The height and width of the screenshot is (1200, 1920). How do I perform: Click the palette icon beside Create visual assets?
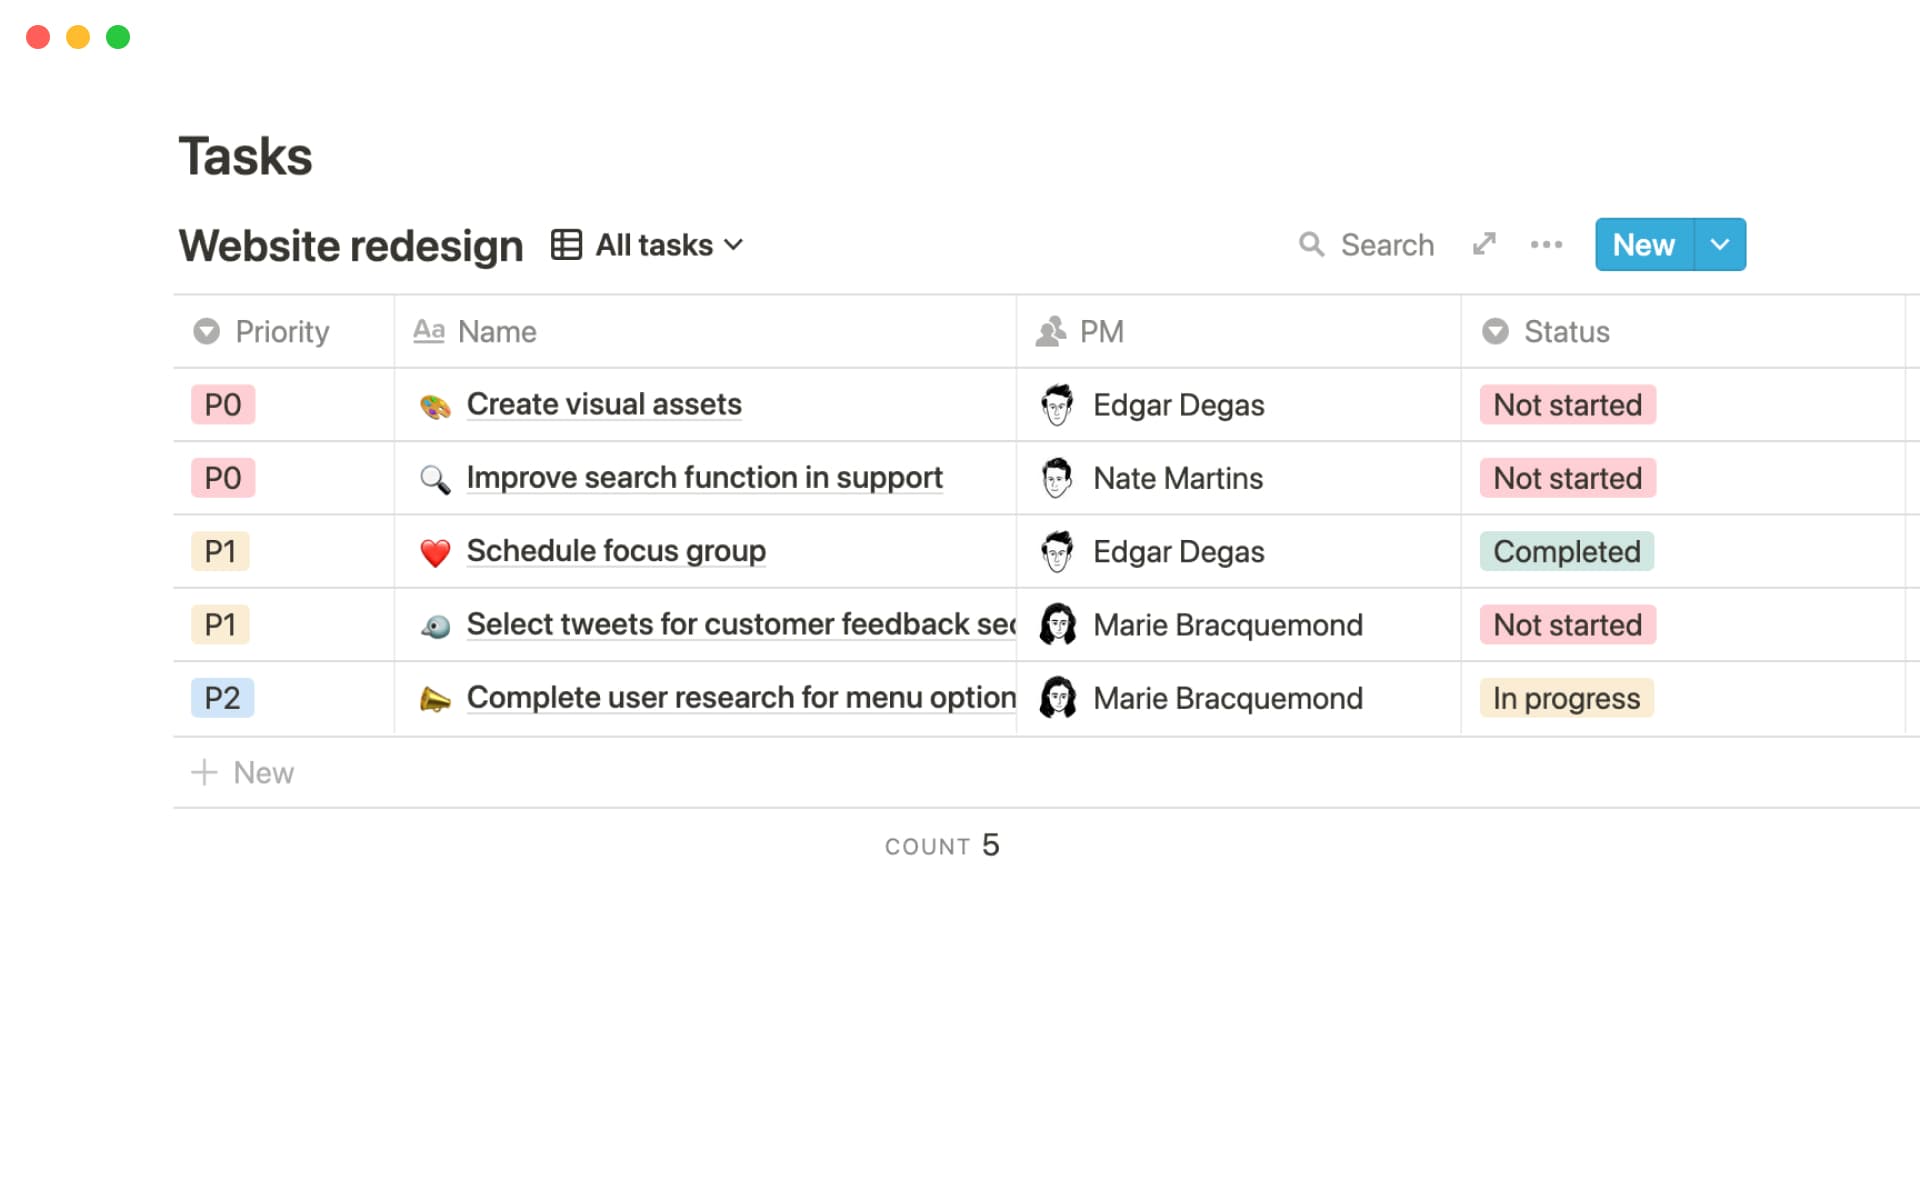pyautogui.click(x=435, y=406)
